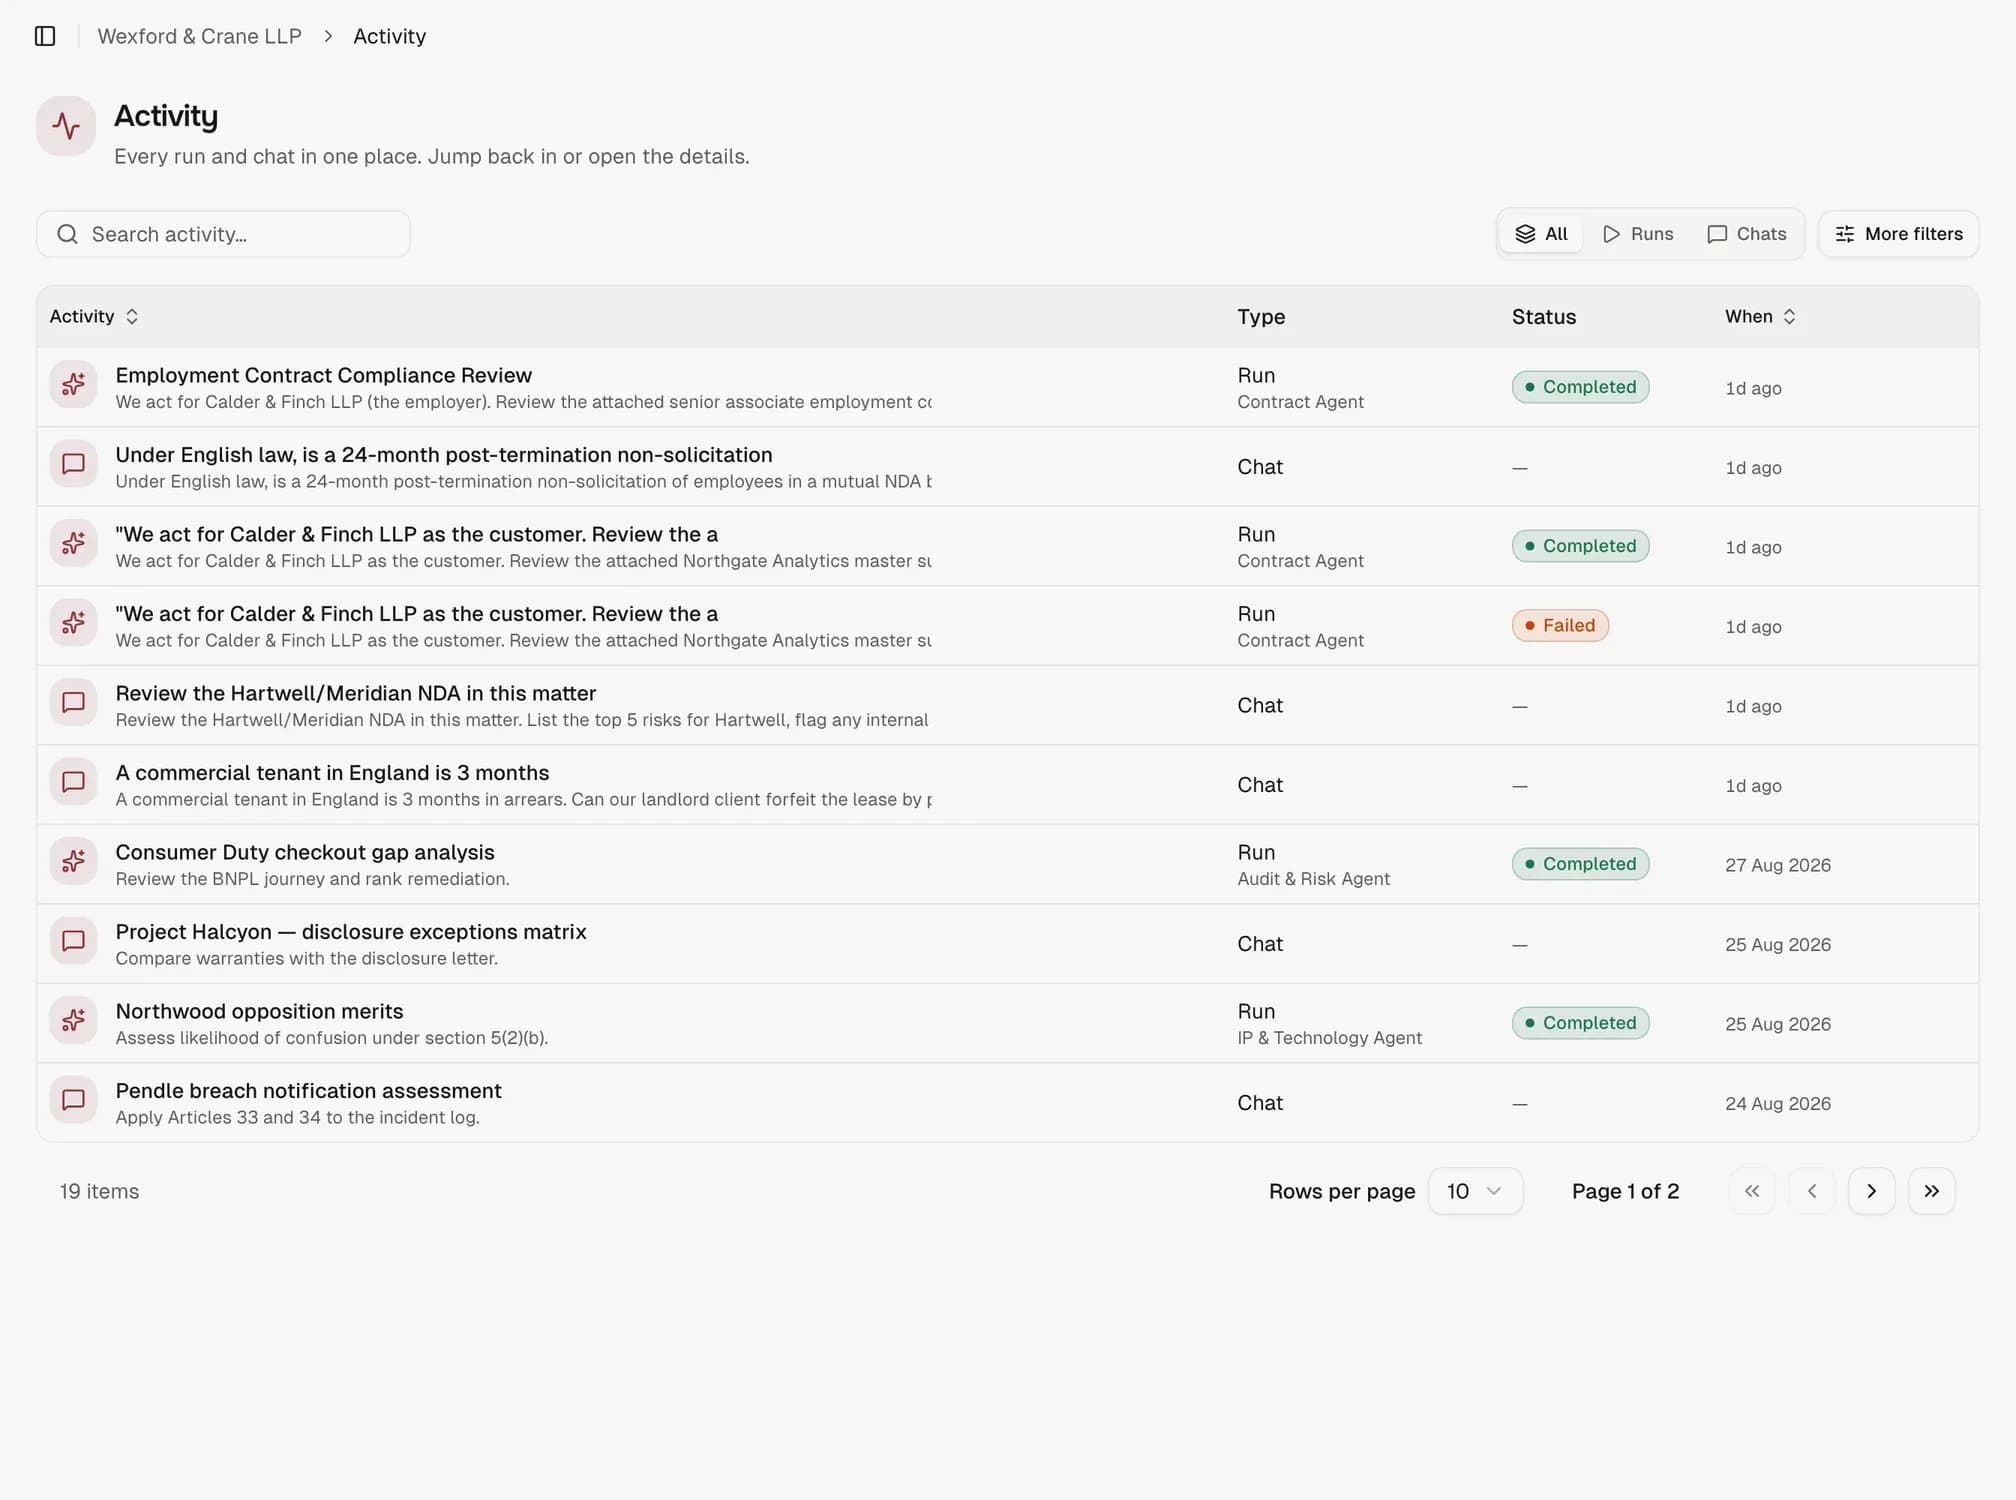Switch to the Runs filter tab
This screenshot has height=1500, width=2016.
(1638, 234)
